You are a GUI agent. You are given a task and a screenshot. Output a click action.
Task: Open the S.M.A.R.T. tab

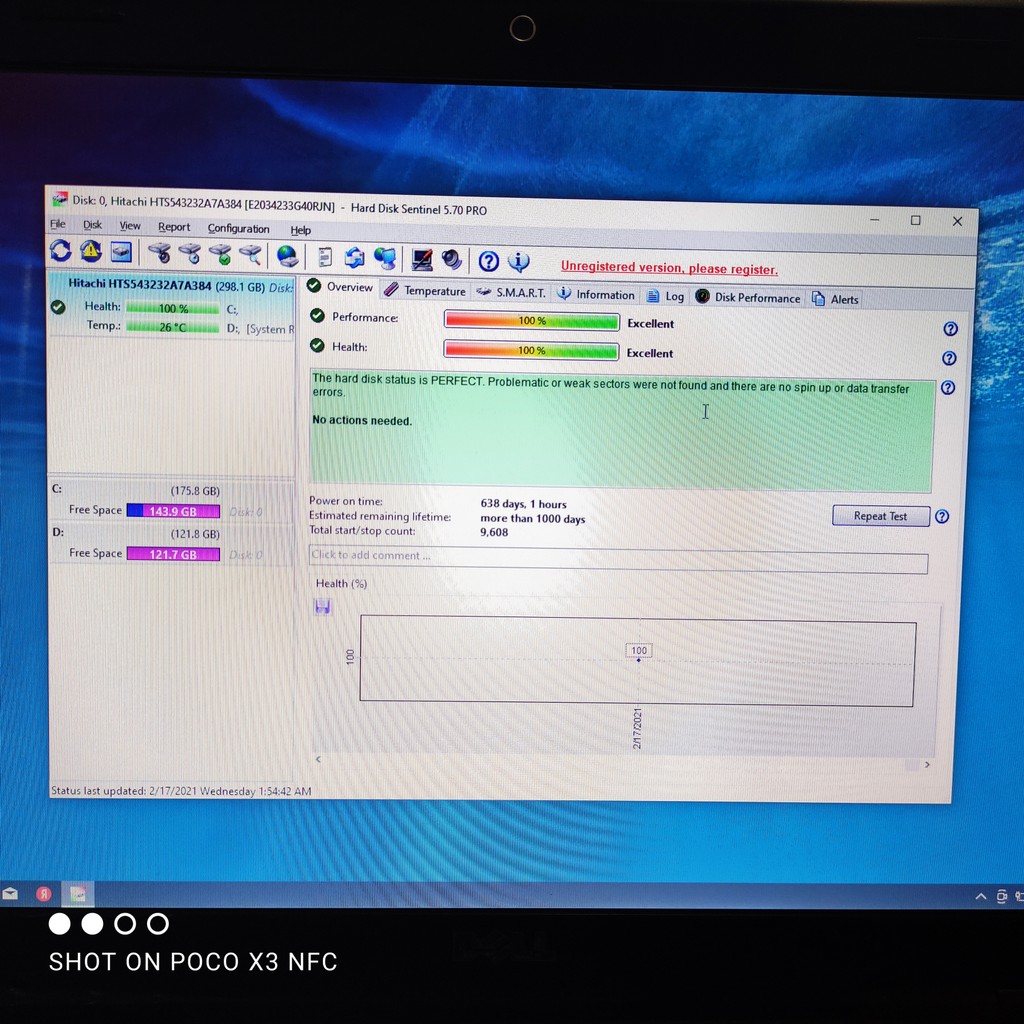tap(511, 293)
